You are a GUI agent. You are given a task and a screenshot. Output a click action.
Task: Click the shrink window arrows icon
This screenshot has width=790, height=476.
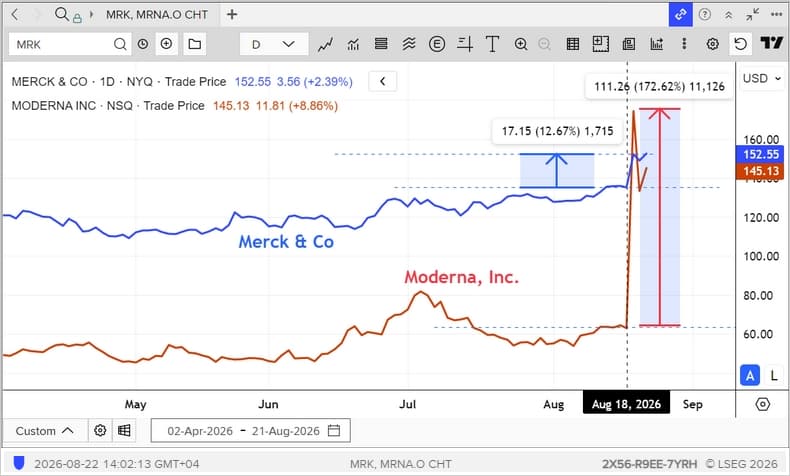[x=752, y=15]
